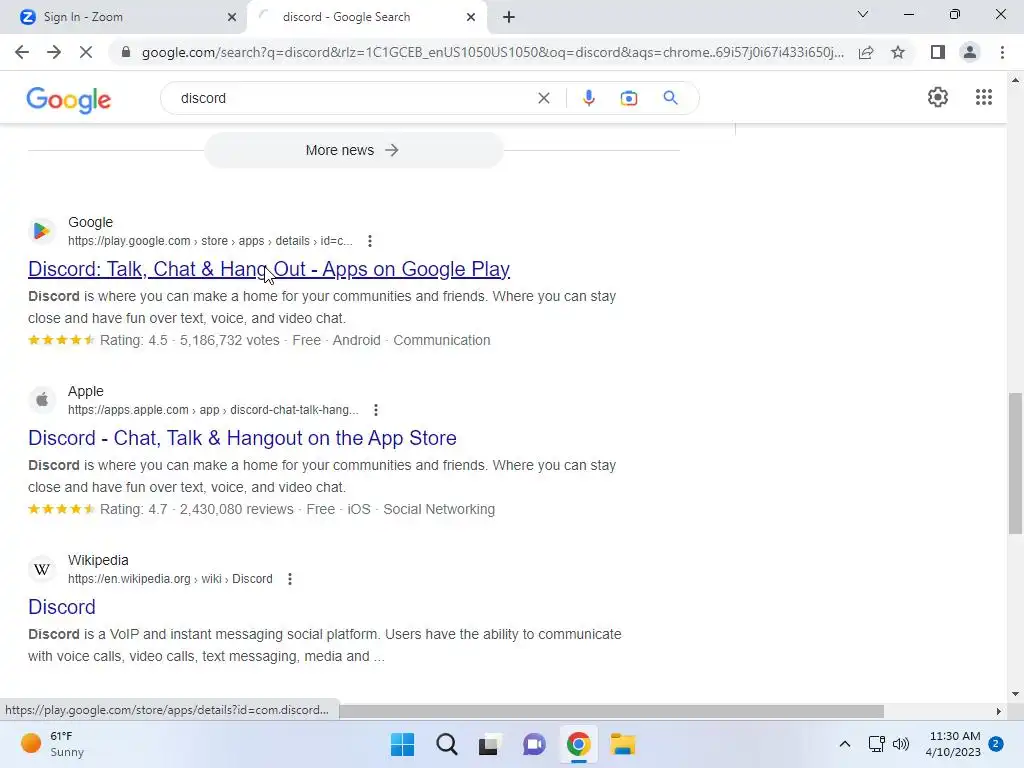Go to the Google logo homepage
This screenshot has height=768, width=1024.
(x=69, y=99)
